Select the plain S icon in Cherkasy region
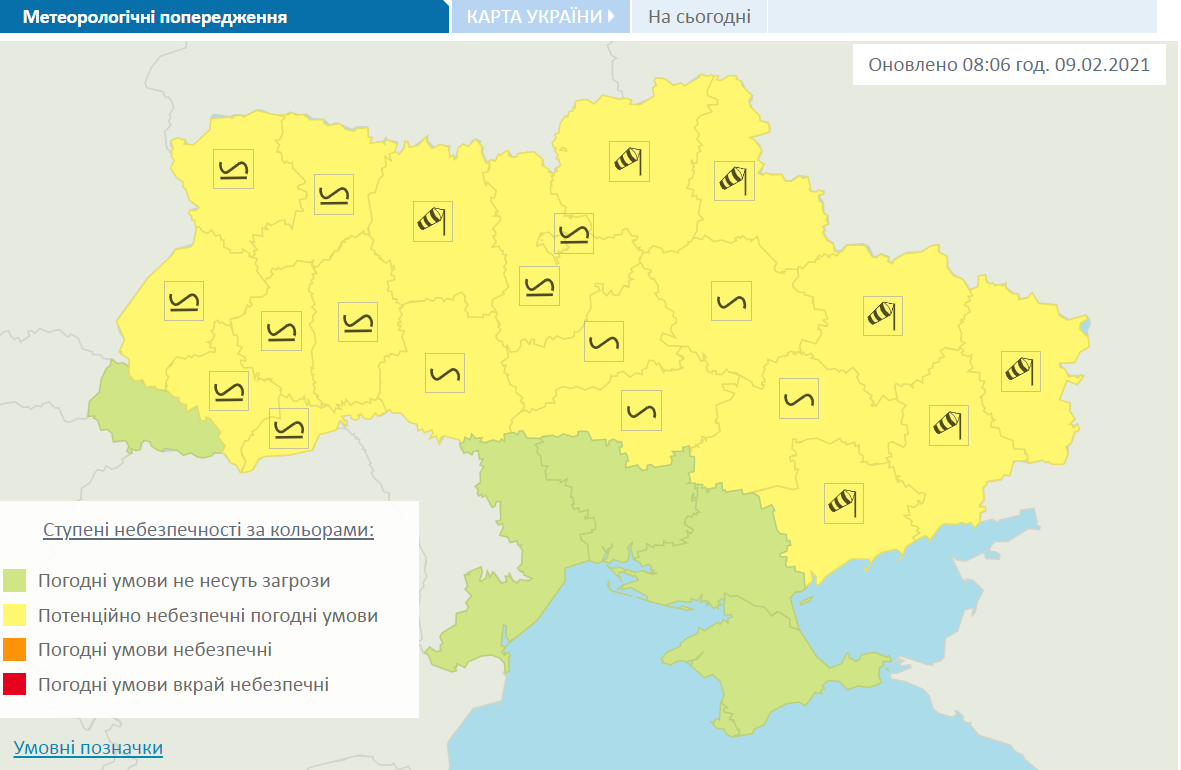The width and height of the screenshot is (1181, 770). tap(604, 342)
